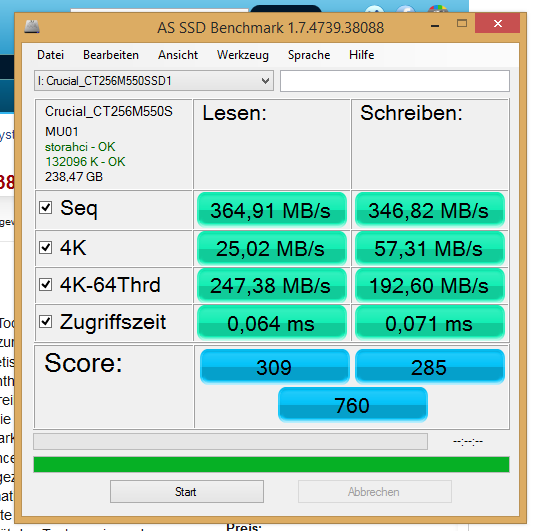Disable the Zugriffszeit test checkbox
The height and width of the screenshot is (531, 546).
[x=46, y=321]
